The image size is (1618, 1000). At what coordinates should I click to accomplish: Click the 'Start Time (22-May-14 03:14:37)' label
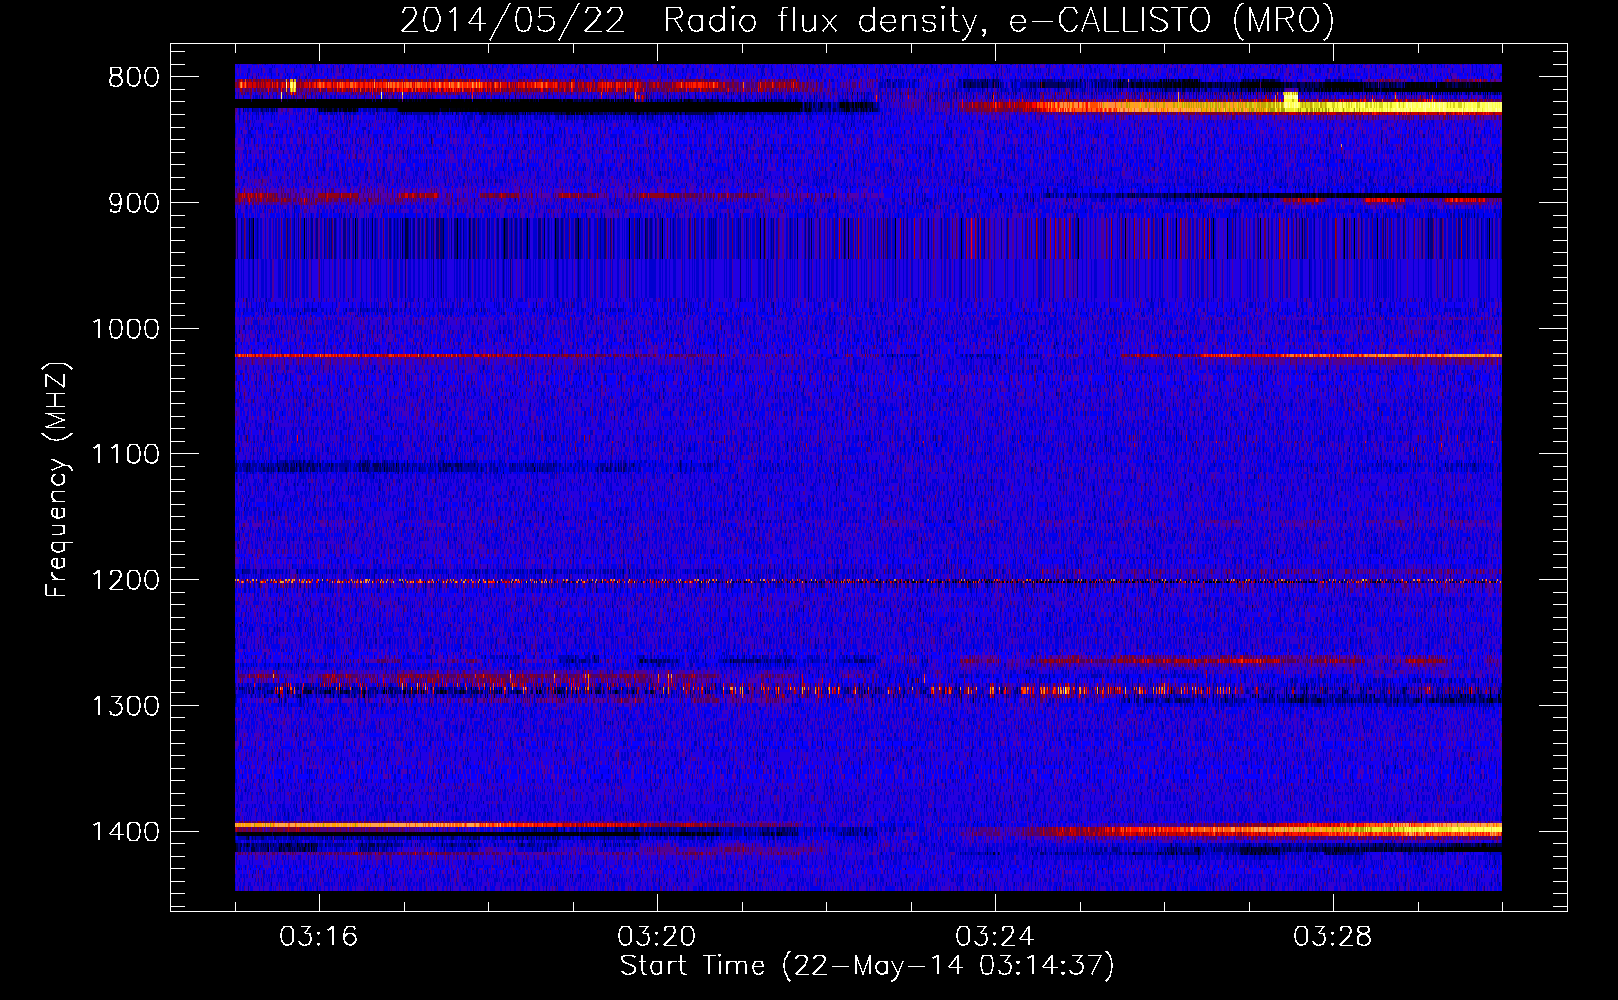coord(867,966)
